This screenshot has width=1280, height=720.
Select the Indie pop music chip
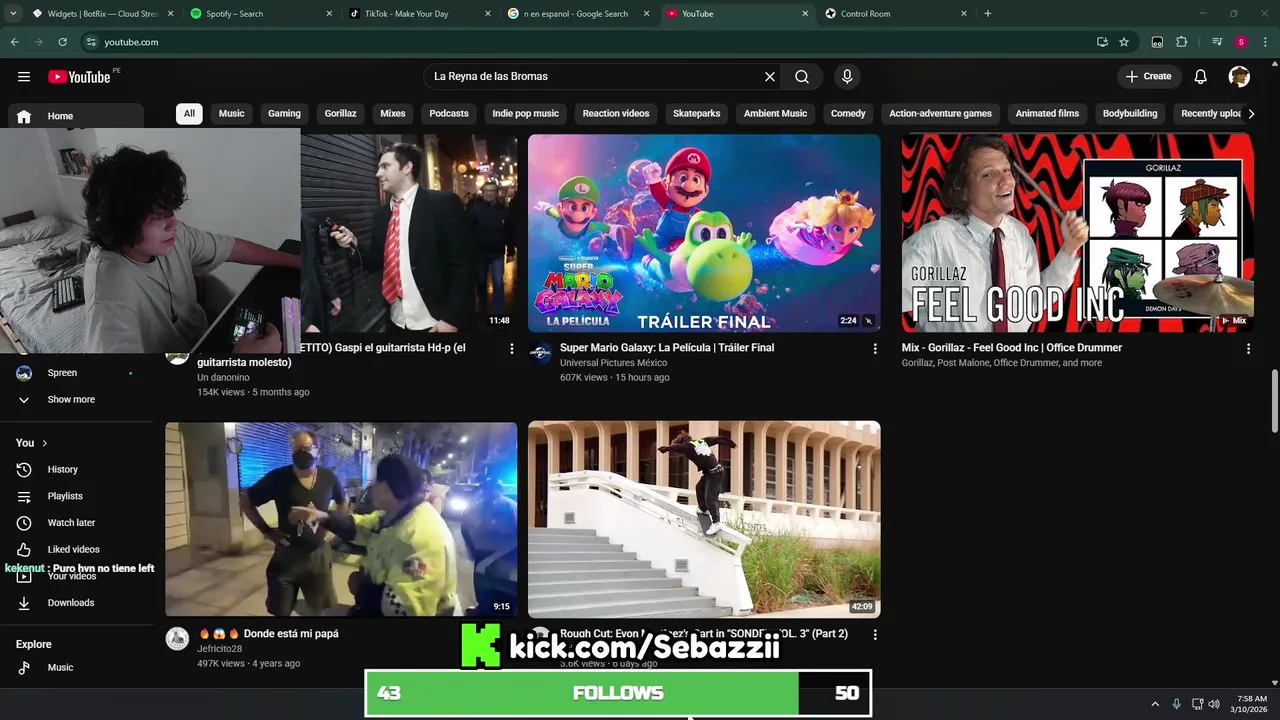[x=525, y=113]
